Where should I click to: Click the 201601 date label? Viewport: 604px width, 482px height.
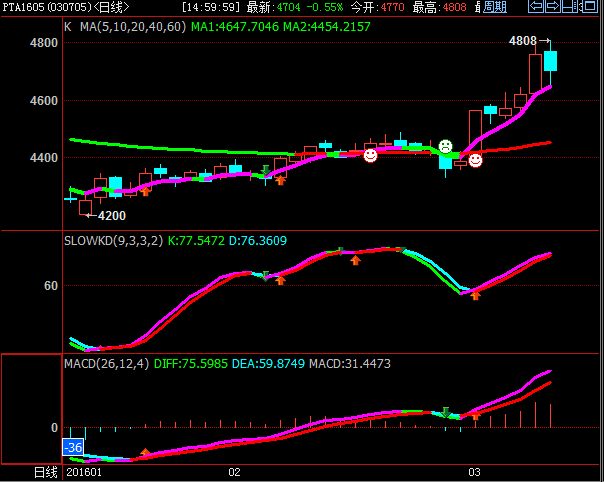click(x=84, y=472)
